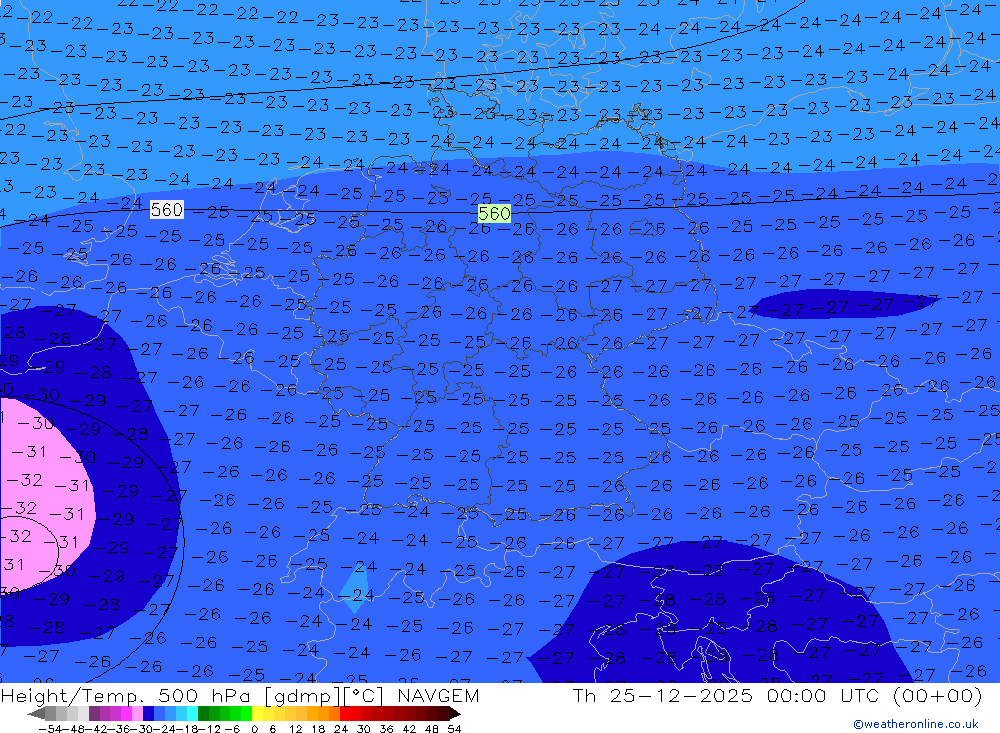Click the 'Height/Temp.' title text
Viewport: 1000px width, 733px height.
click(x=71, y=695)
